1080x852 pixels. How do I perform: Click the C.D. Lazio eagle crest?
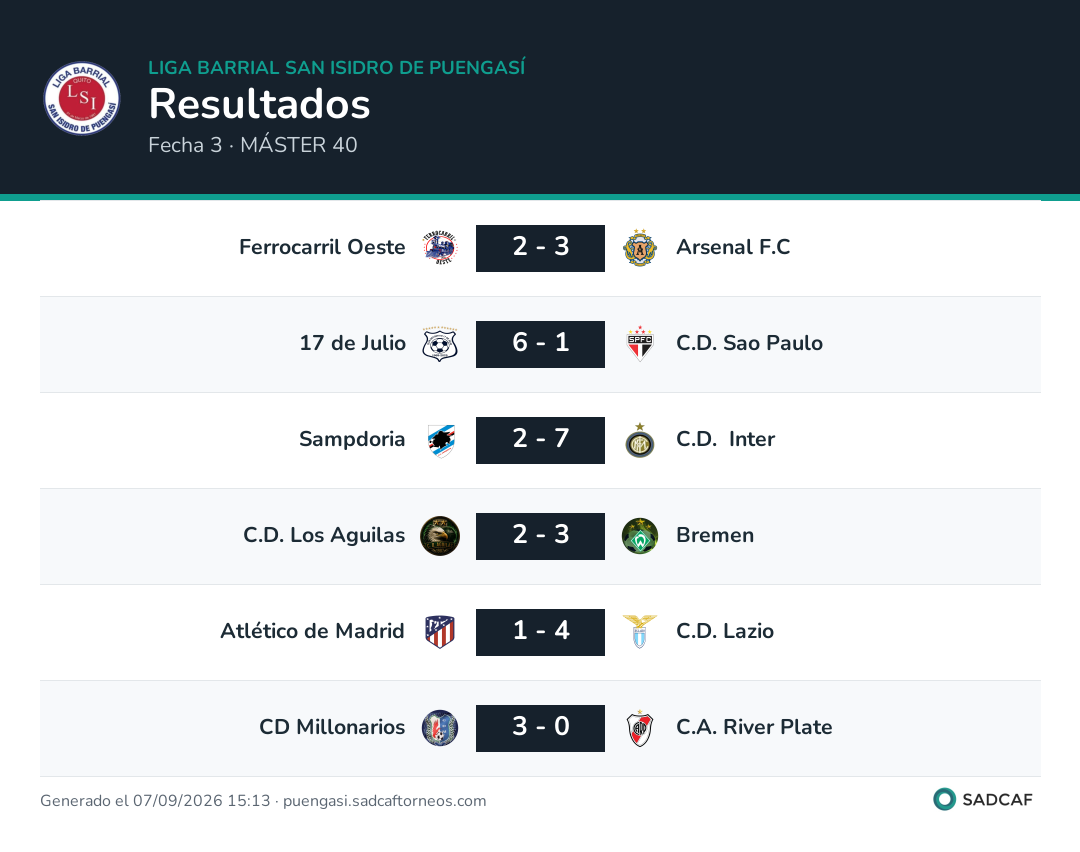pos(640,632)
